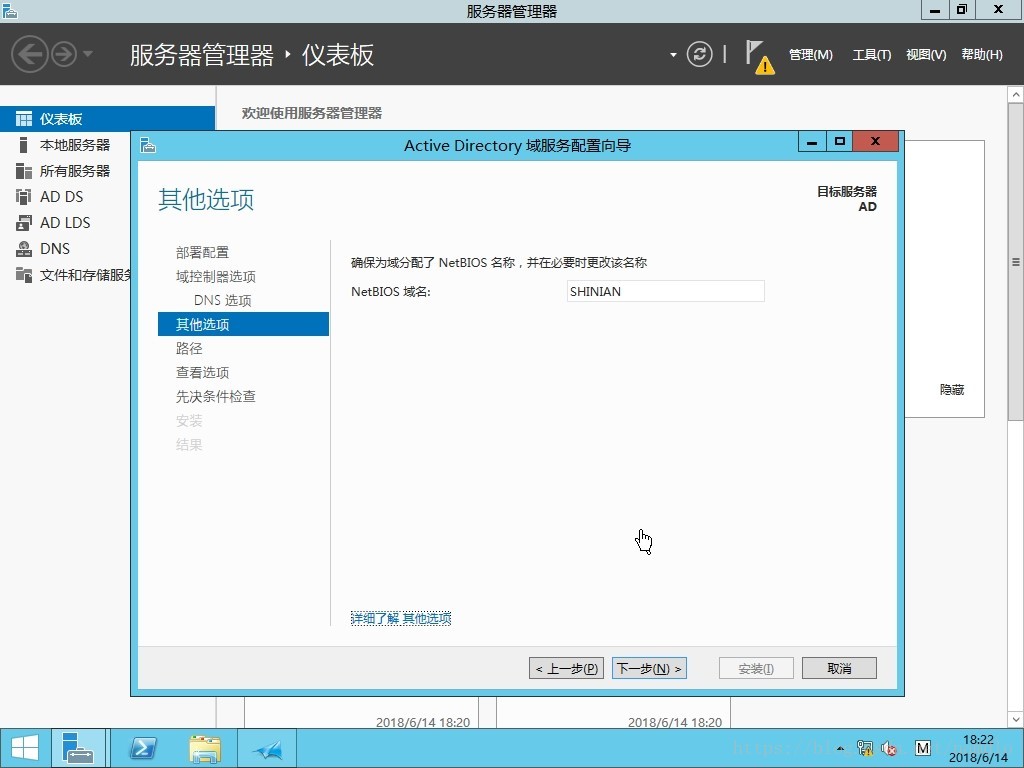
Task: Open 详细了解 其他选项 link
Action: 400,618
